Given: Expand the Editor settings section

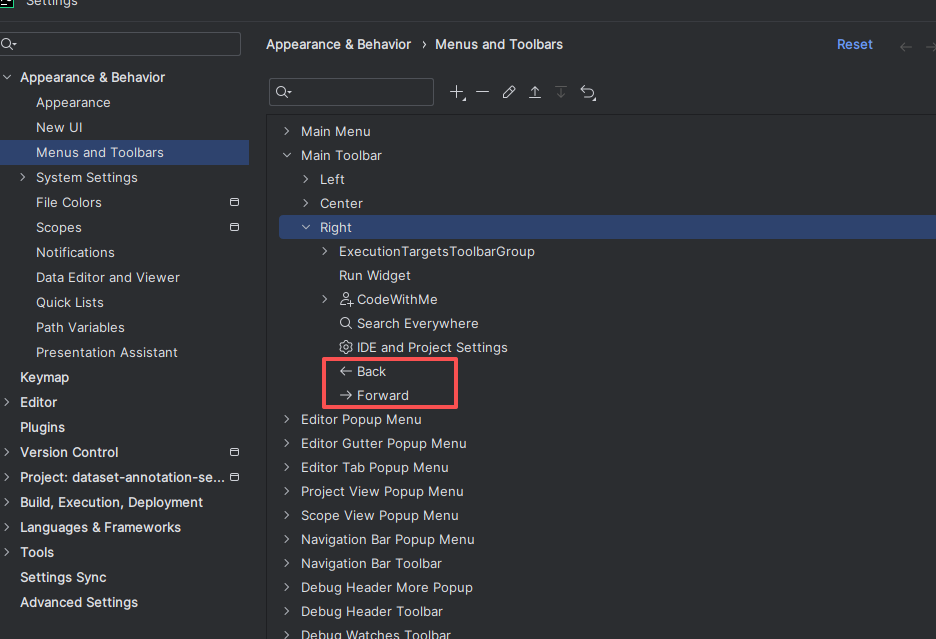Looking at the screenshot, I should coord(7,402).
